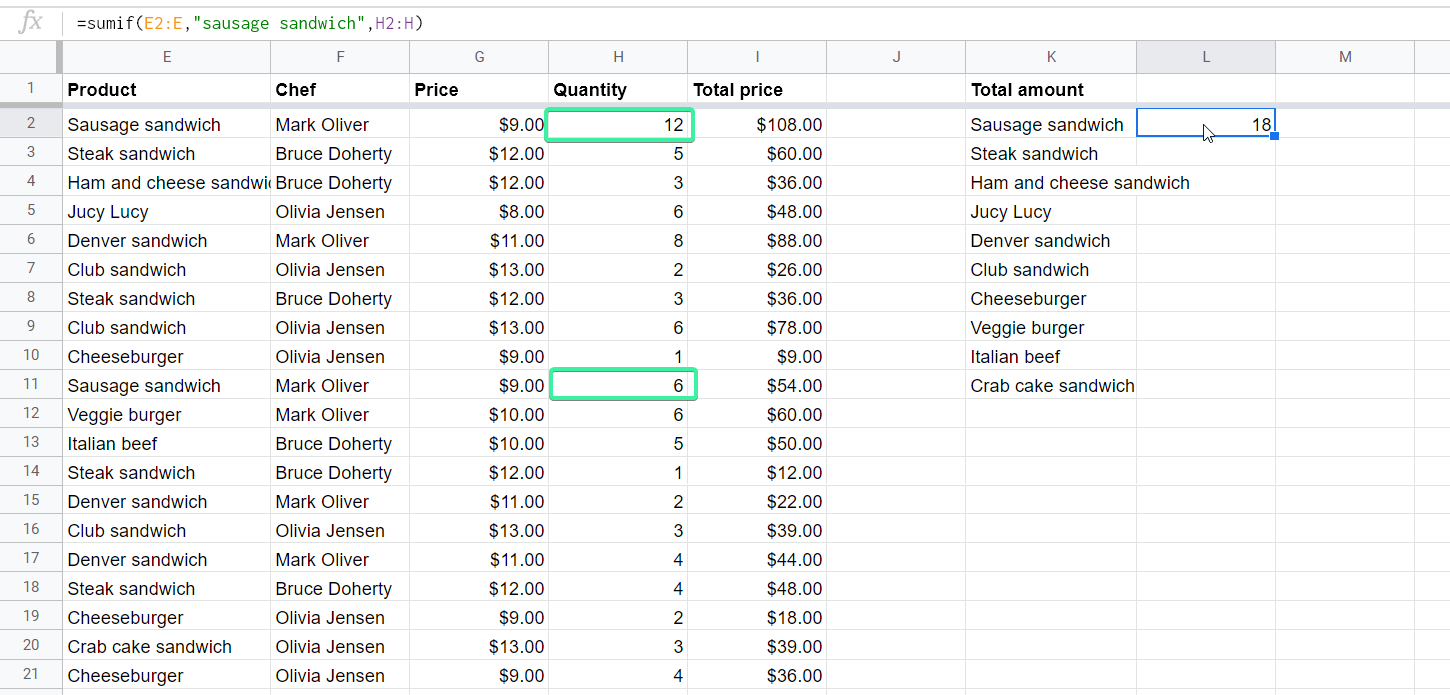This screenshot has height=695, width=1450.
Task: Select the Price cell for Jucy Lucy
Action: (479, 211)
